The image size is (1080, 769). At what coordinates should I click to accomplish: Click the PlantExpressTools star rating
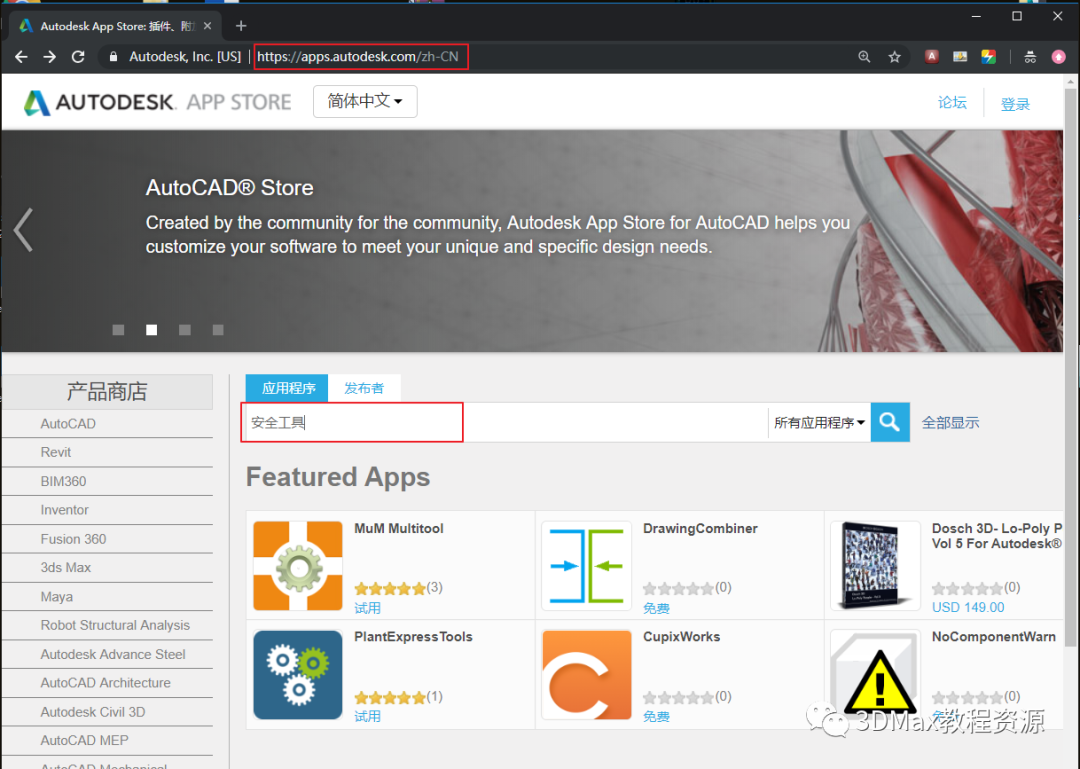391,697
